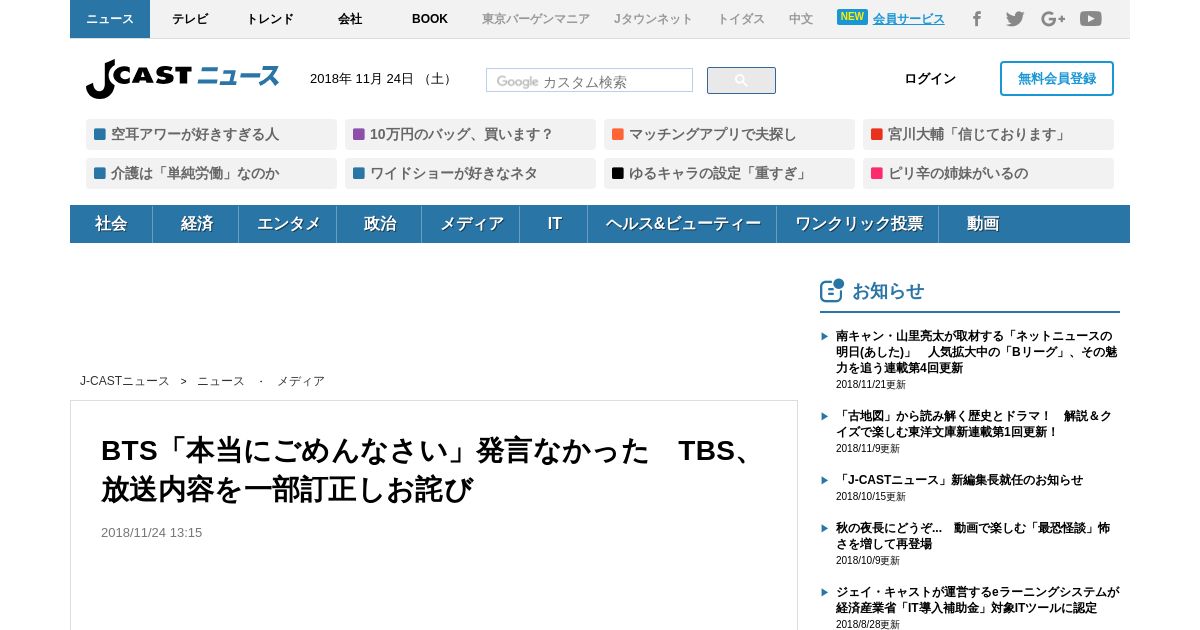This screenshot has height=630, width=1200.
Task: Open the Twitter icon in top bar
Action: point(1015,19)
